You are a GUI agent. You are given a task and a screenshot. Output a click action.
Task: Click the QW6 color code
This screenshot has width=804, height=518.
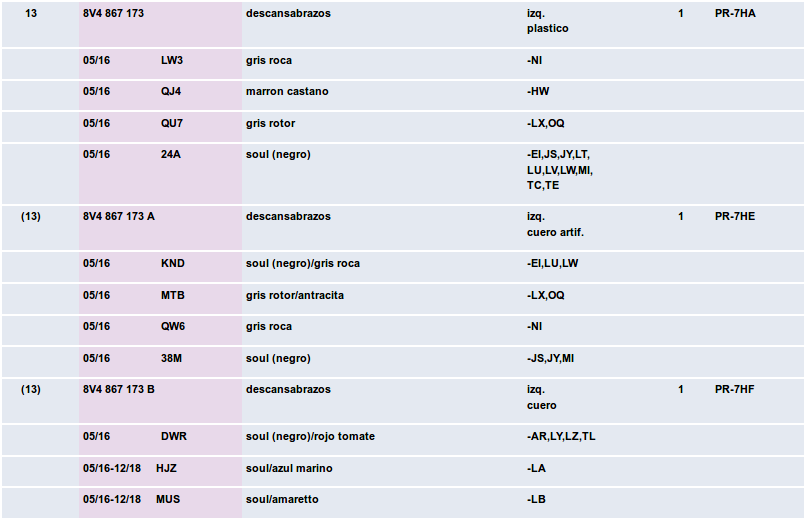(x=173, y=327)
